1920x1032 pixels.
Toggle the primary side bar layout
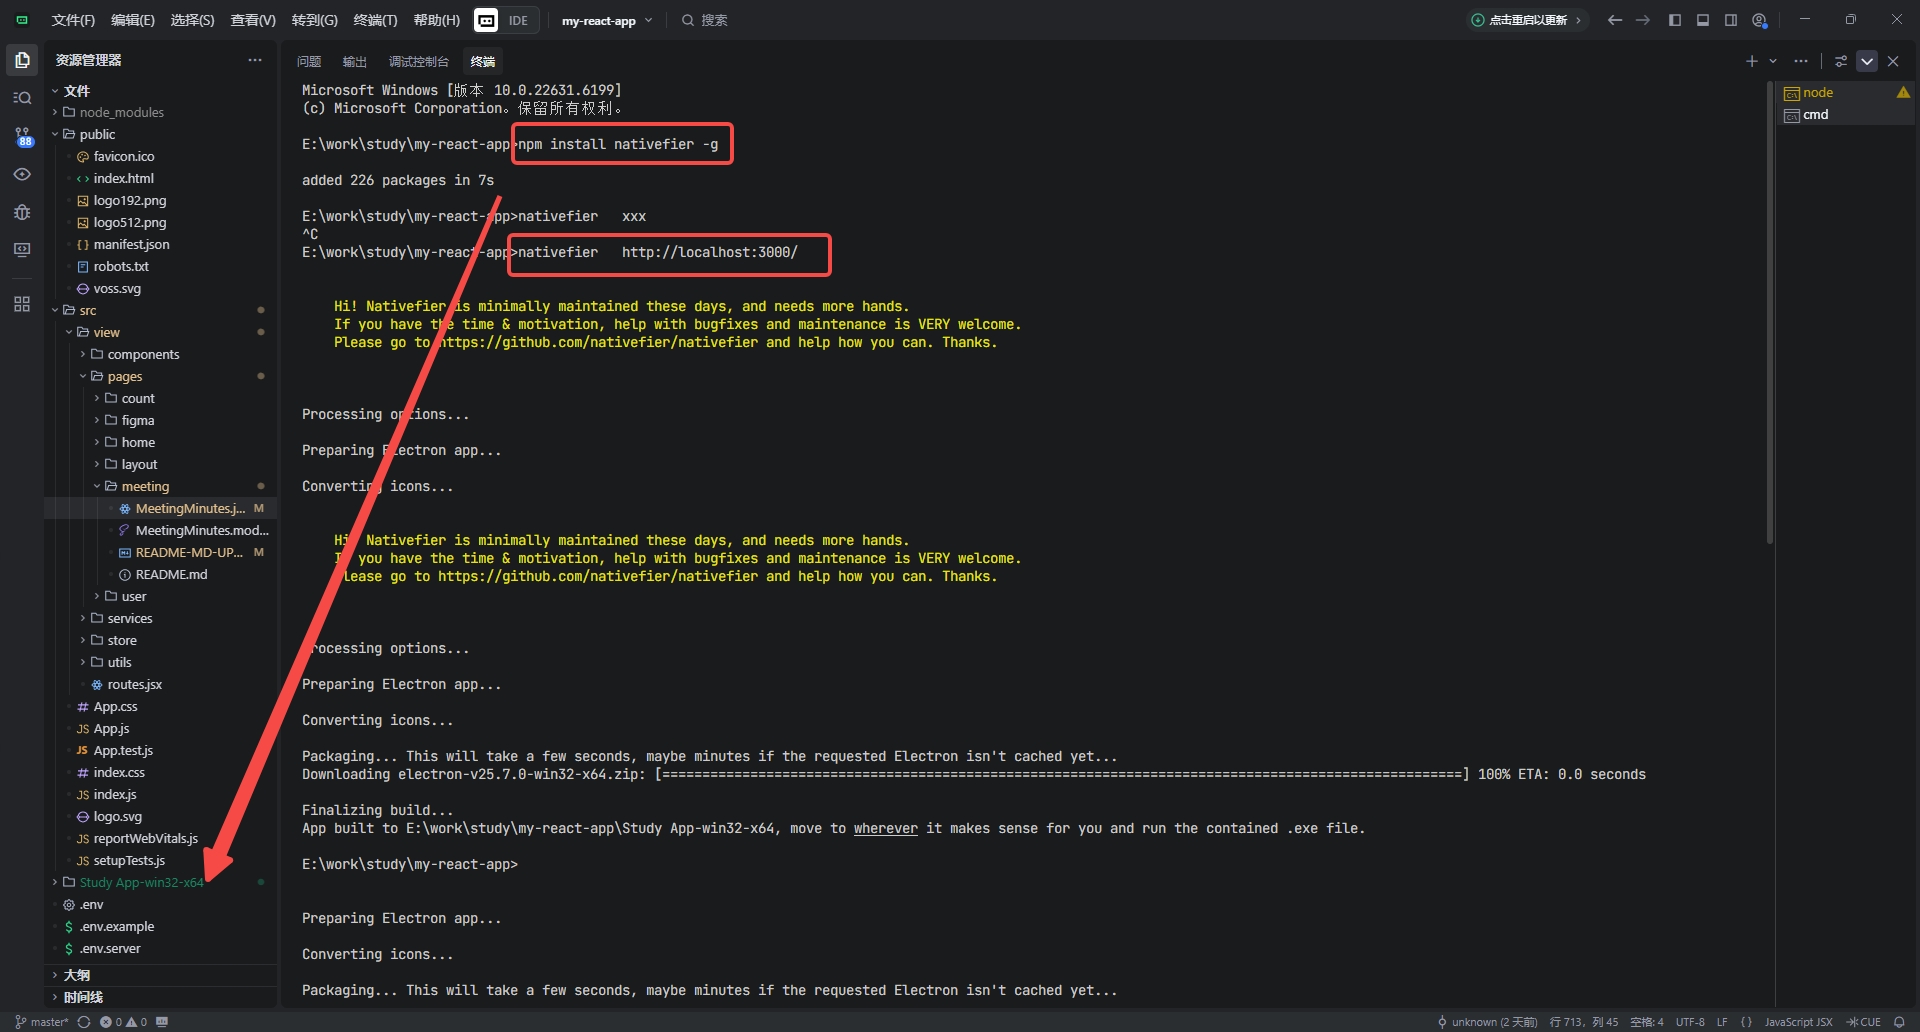1675,20
